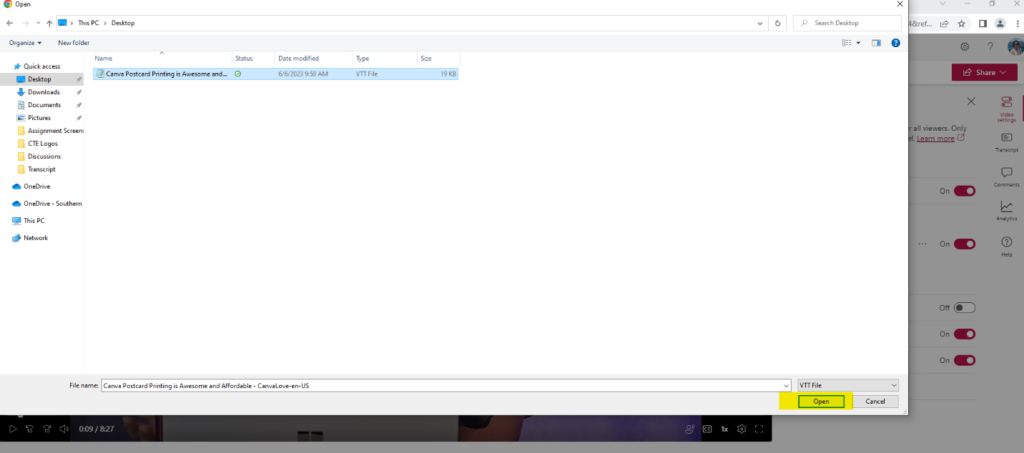Follow the Learn more link
The width and height of the screenshot is (1024, 453).
936,138
